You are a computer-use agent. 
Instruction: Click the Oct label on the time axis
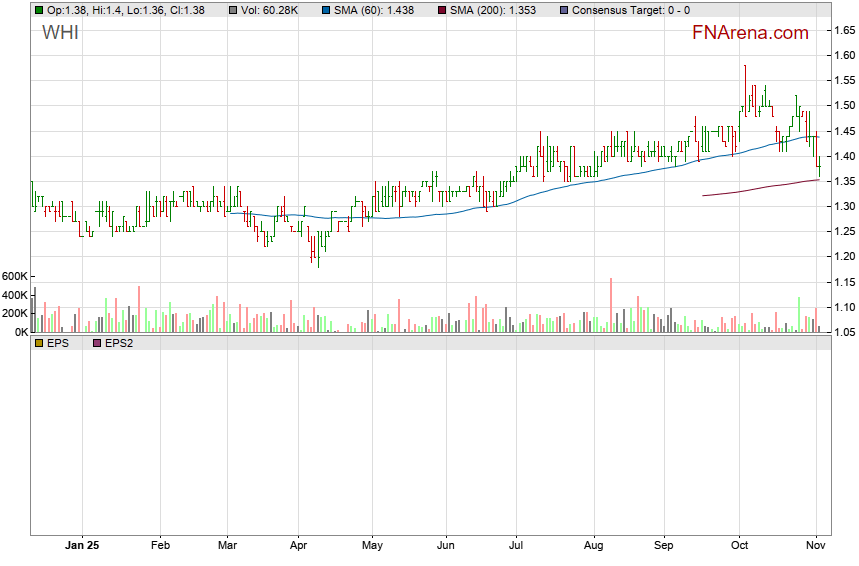click(741, 546)
